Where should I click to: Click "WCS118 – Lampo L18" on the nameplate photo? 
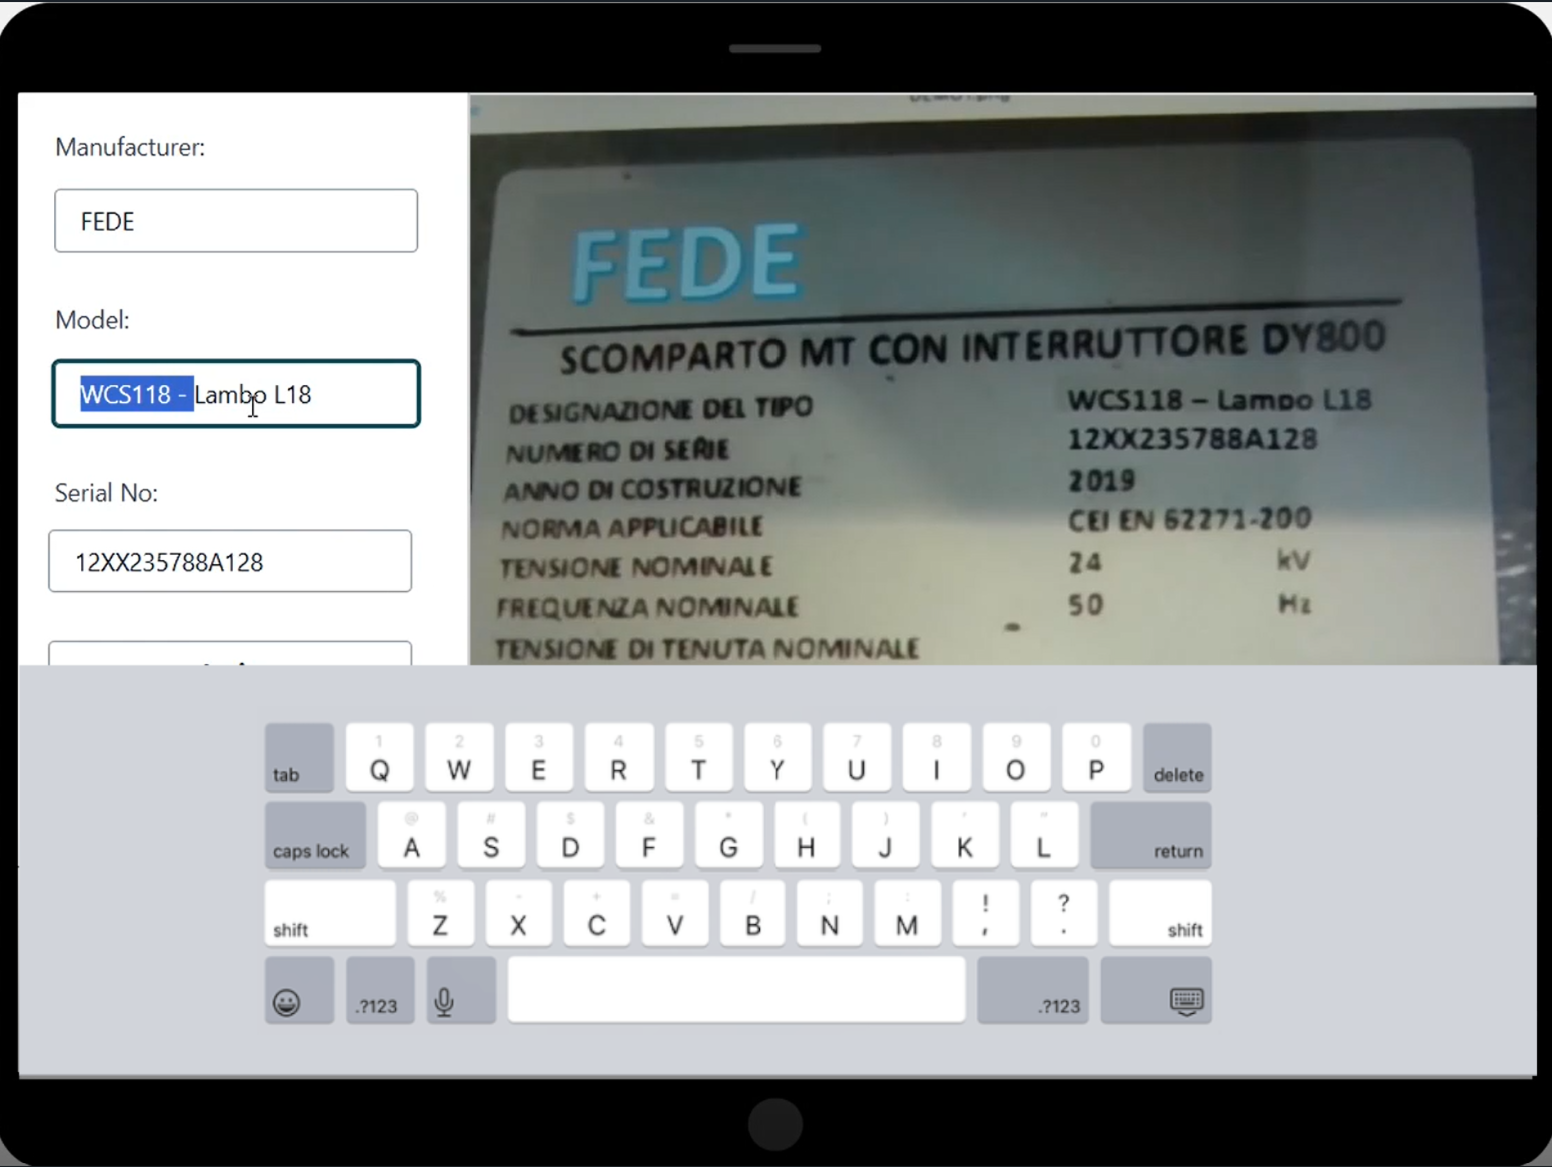click(x=1219, y=400)
